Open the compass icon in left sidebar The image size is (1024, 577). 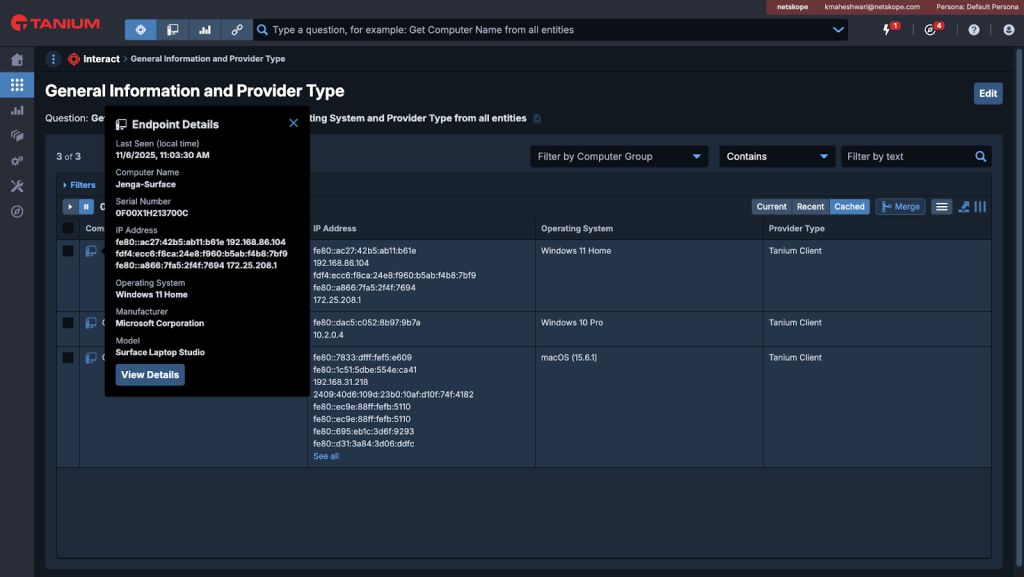17,211
